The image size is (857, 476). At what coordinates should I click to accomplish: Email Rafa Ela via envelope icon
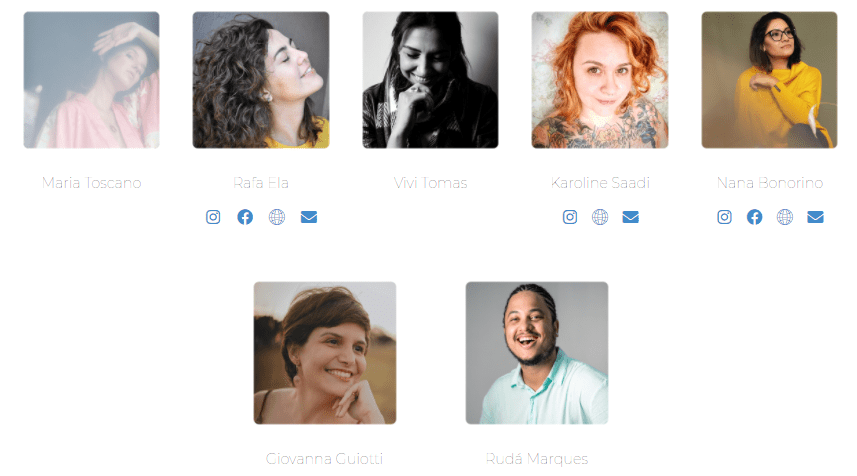click(x=309, y=217)
